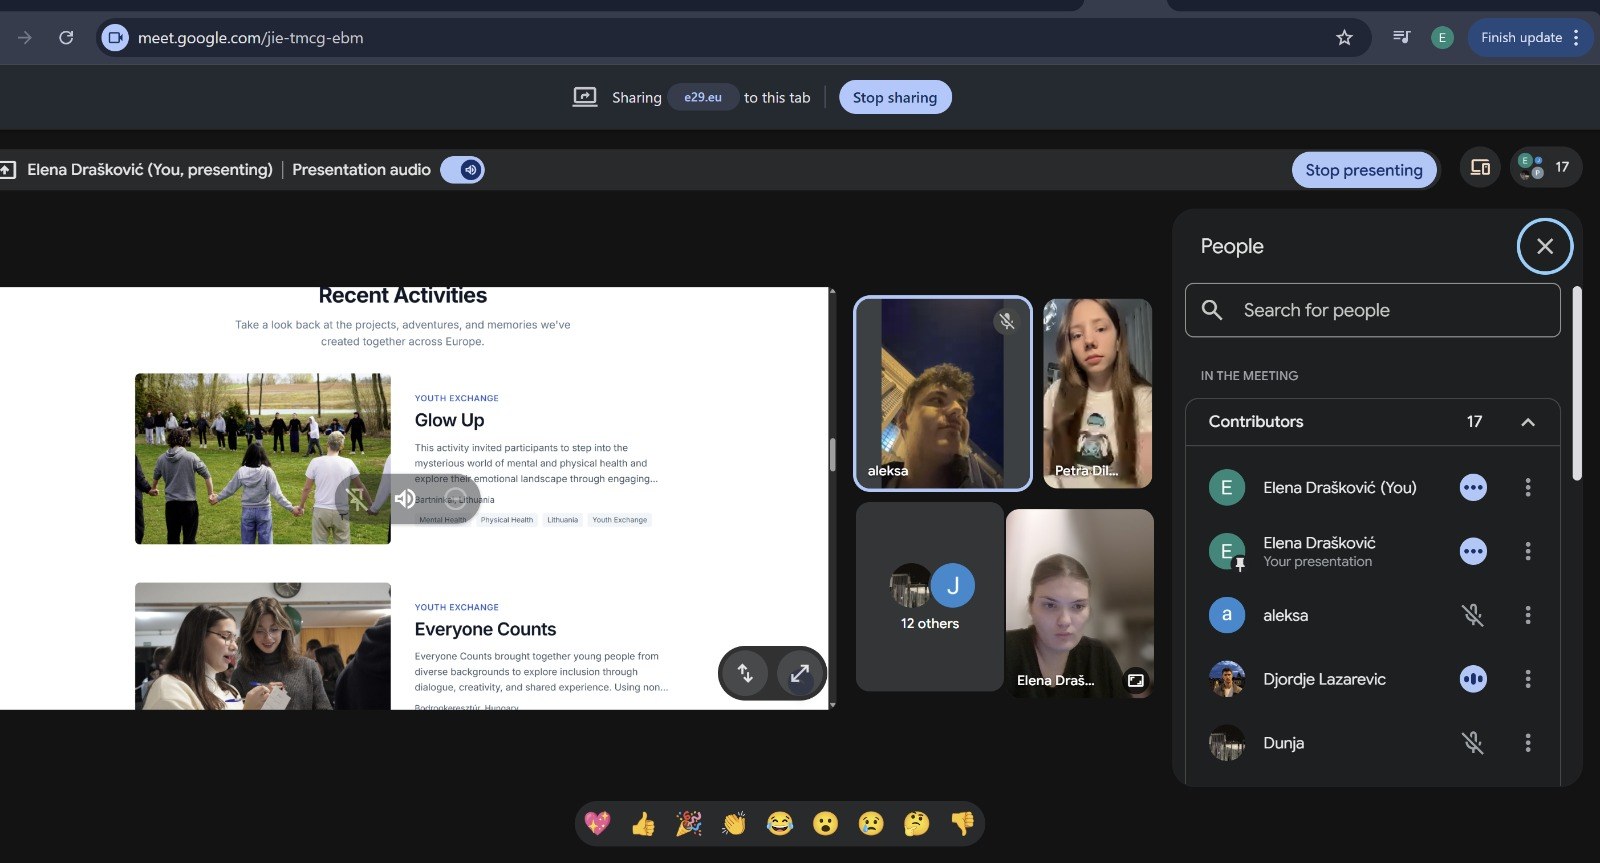This screenshot has width=1600, height=863.
Task: Click the Glow Up group photo
Action: point(263,459)
